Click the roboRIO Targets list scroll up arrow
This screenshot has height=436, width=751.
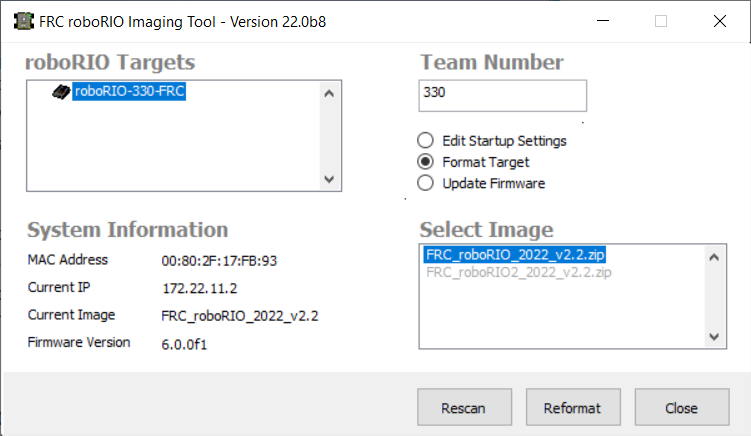(330, 93)
